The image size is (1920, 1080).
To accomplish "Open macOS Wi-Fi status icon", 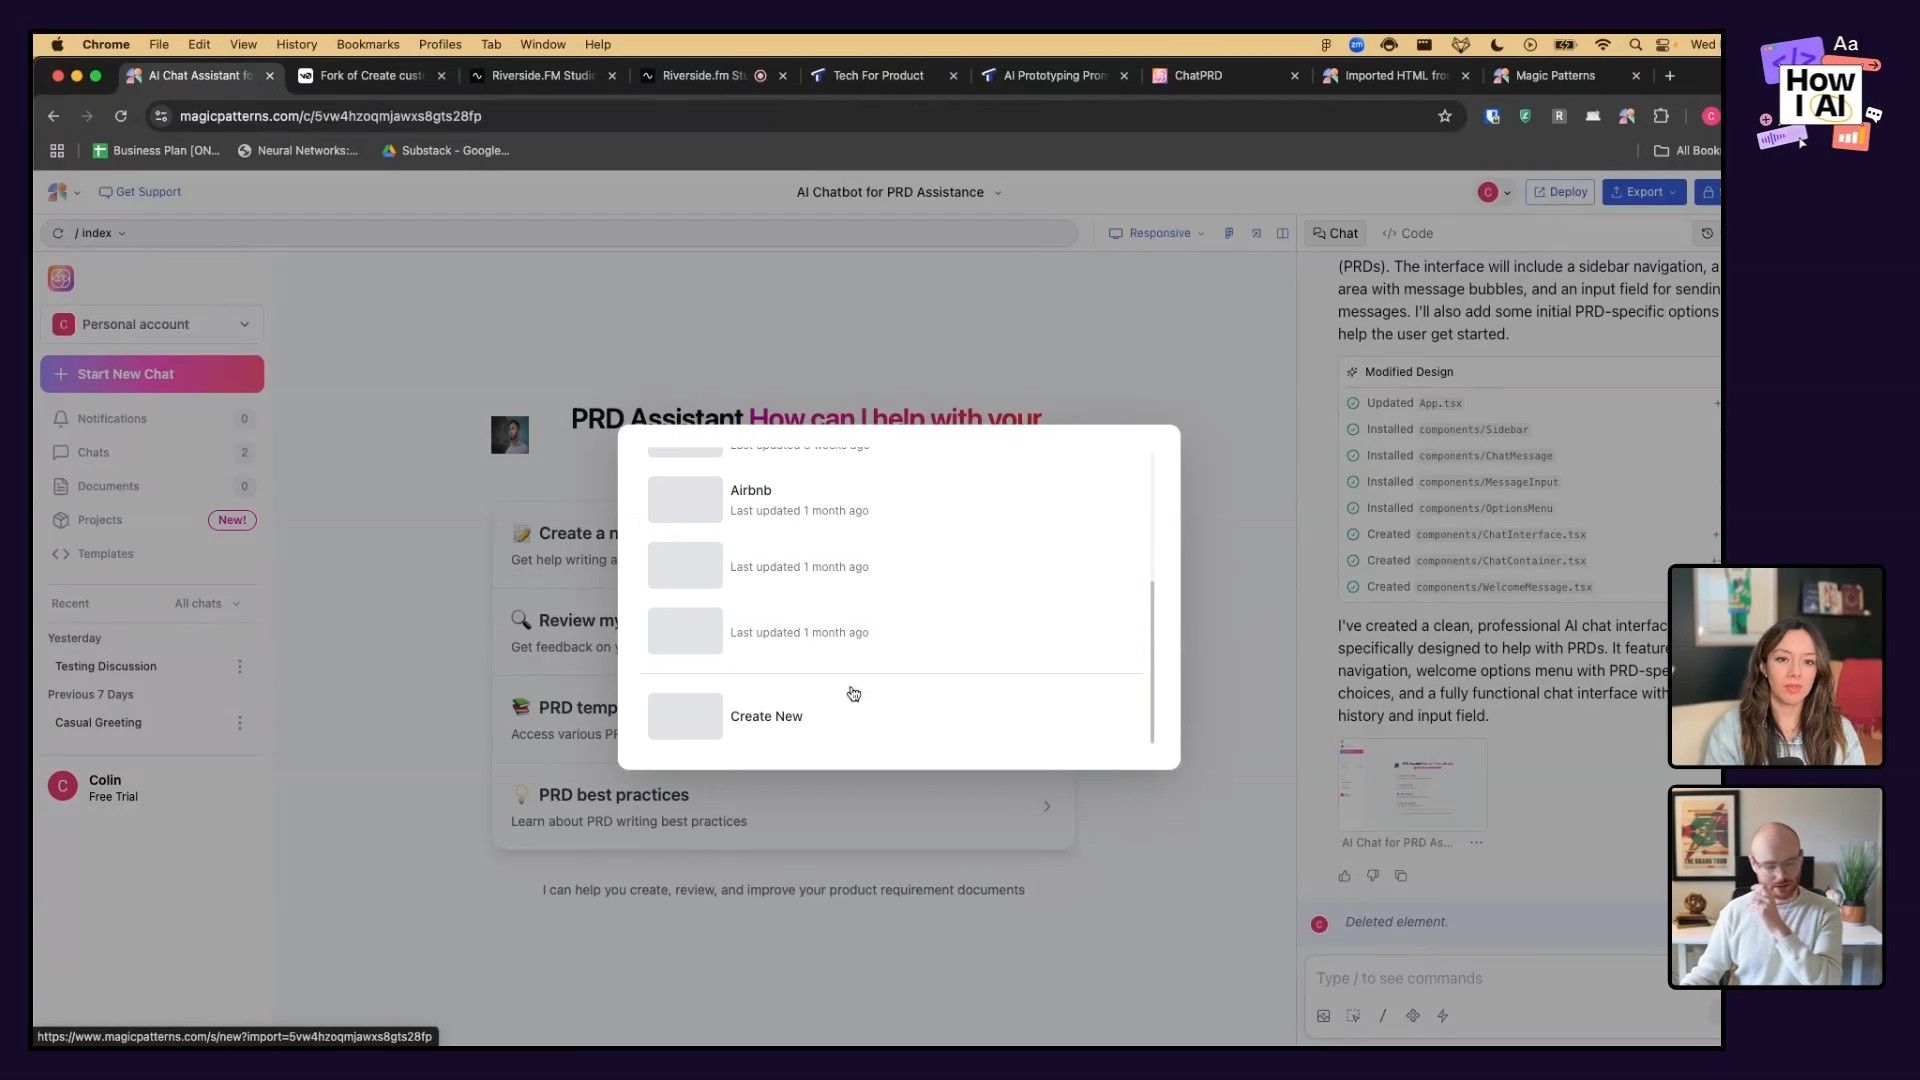I will (1603, 44).
